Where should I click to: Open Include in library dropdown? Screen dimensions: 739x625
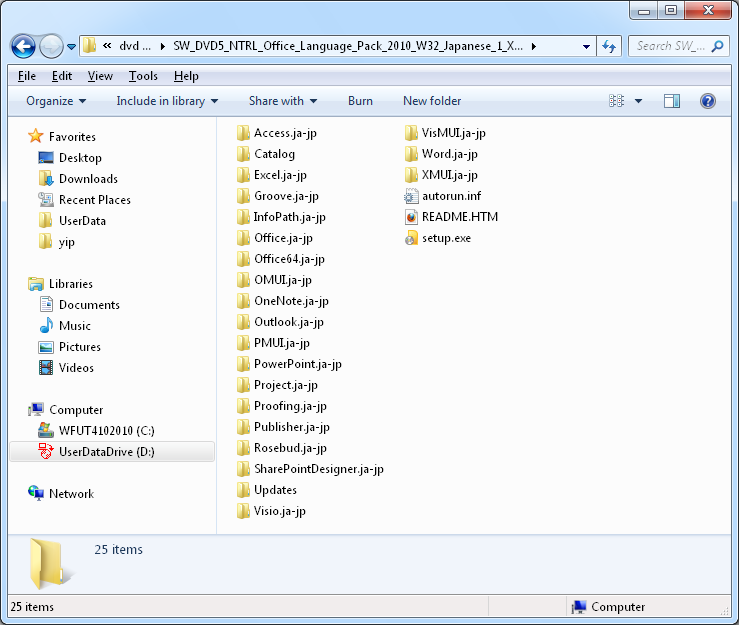tap(167, 101)
